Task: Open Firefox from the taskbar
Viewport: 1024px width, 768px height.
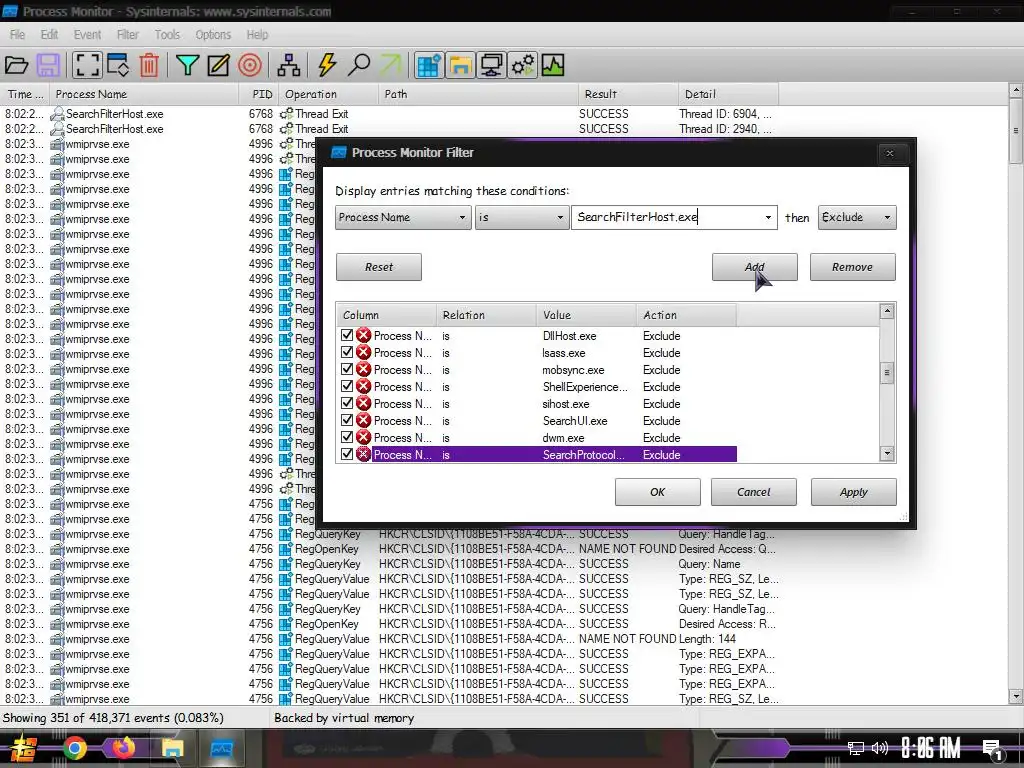Action: tap(123, 748)
